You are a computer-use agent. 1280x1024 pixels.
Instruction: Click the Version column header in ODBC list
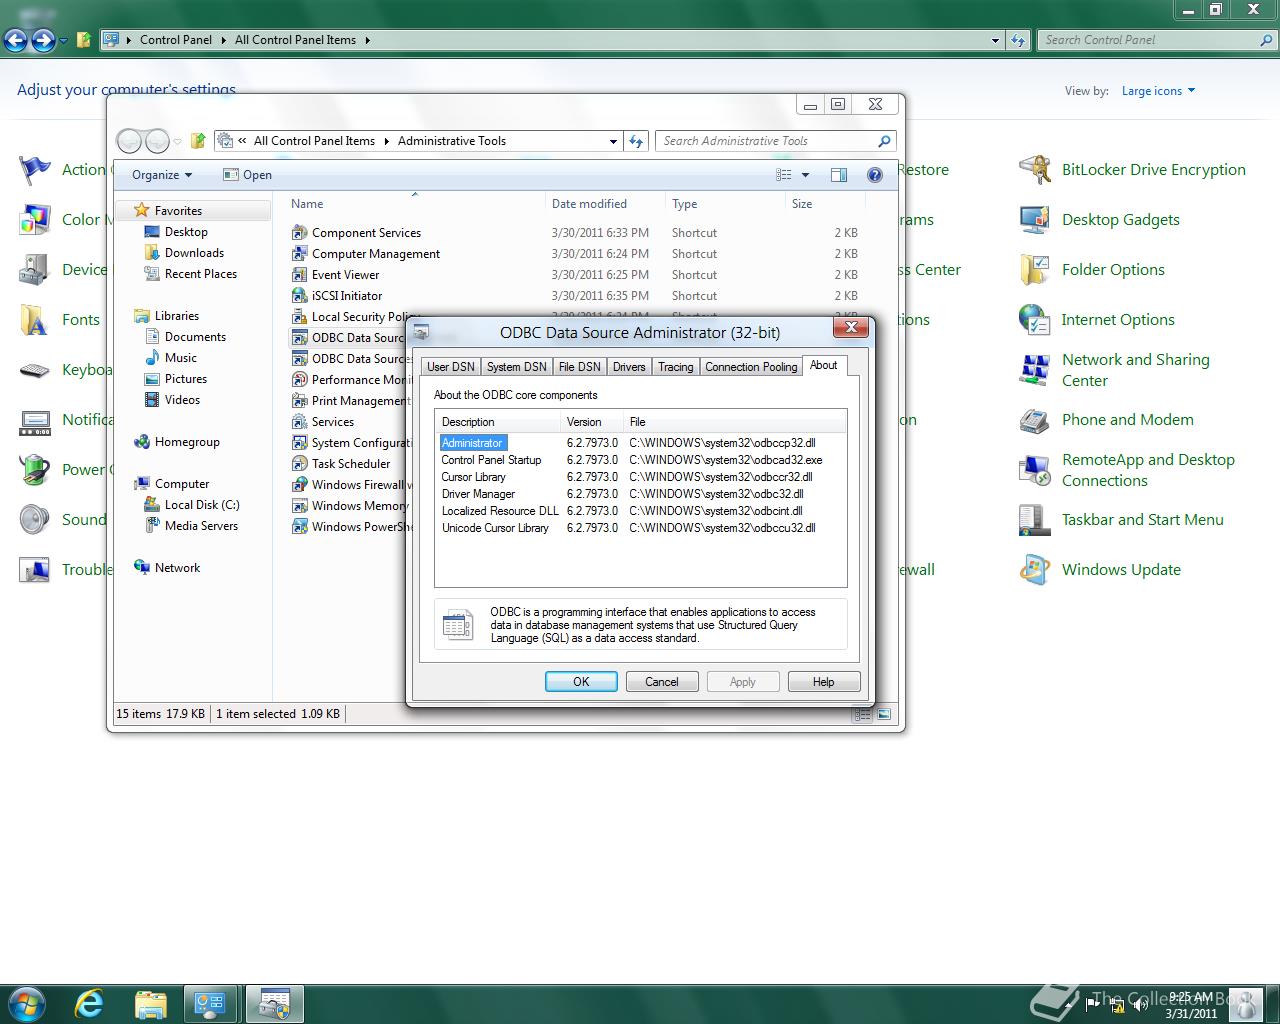coord(592,422)
